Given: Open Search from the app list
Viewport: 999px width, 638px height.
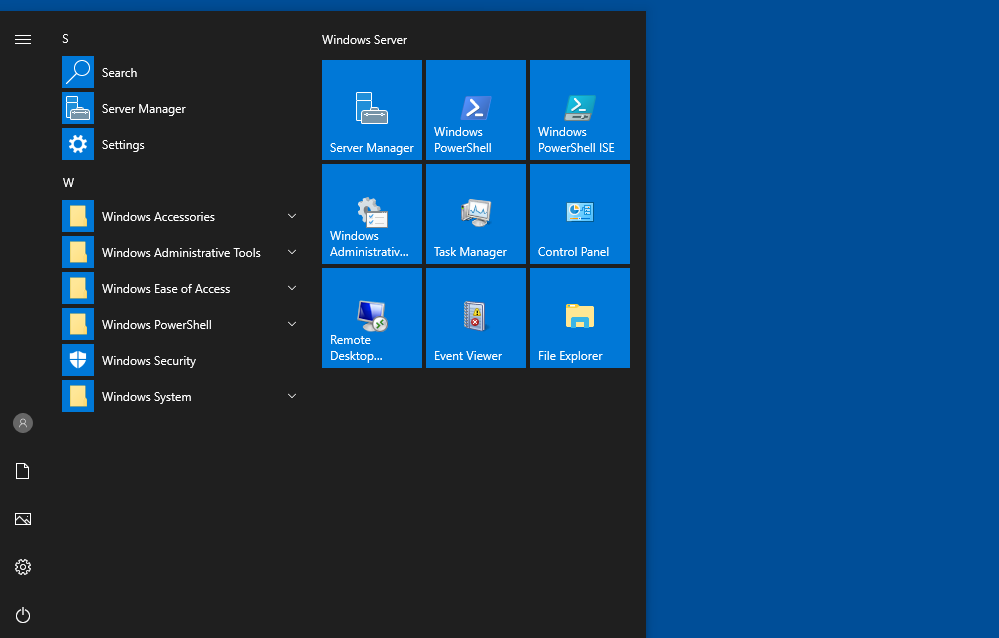Looking at the screenshot, I should pos(180,72).
